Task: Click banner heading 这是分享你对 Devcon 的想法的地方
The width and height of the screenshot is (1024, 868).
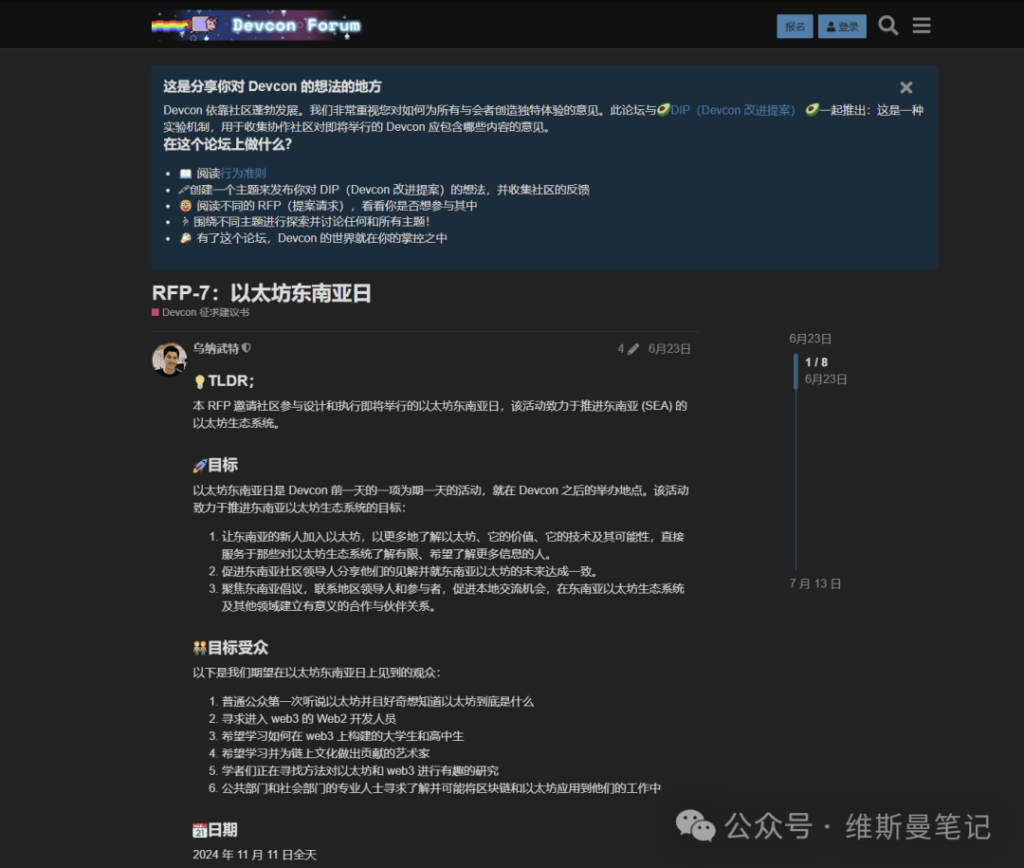Action: click(272, 86)
